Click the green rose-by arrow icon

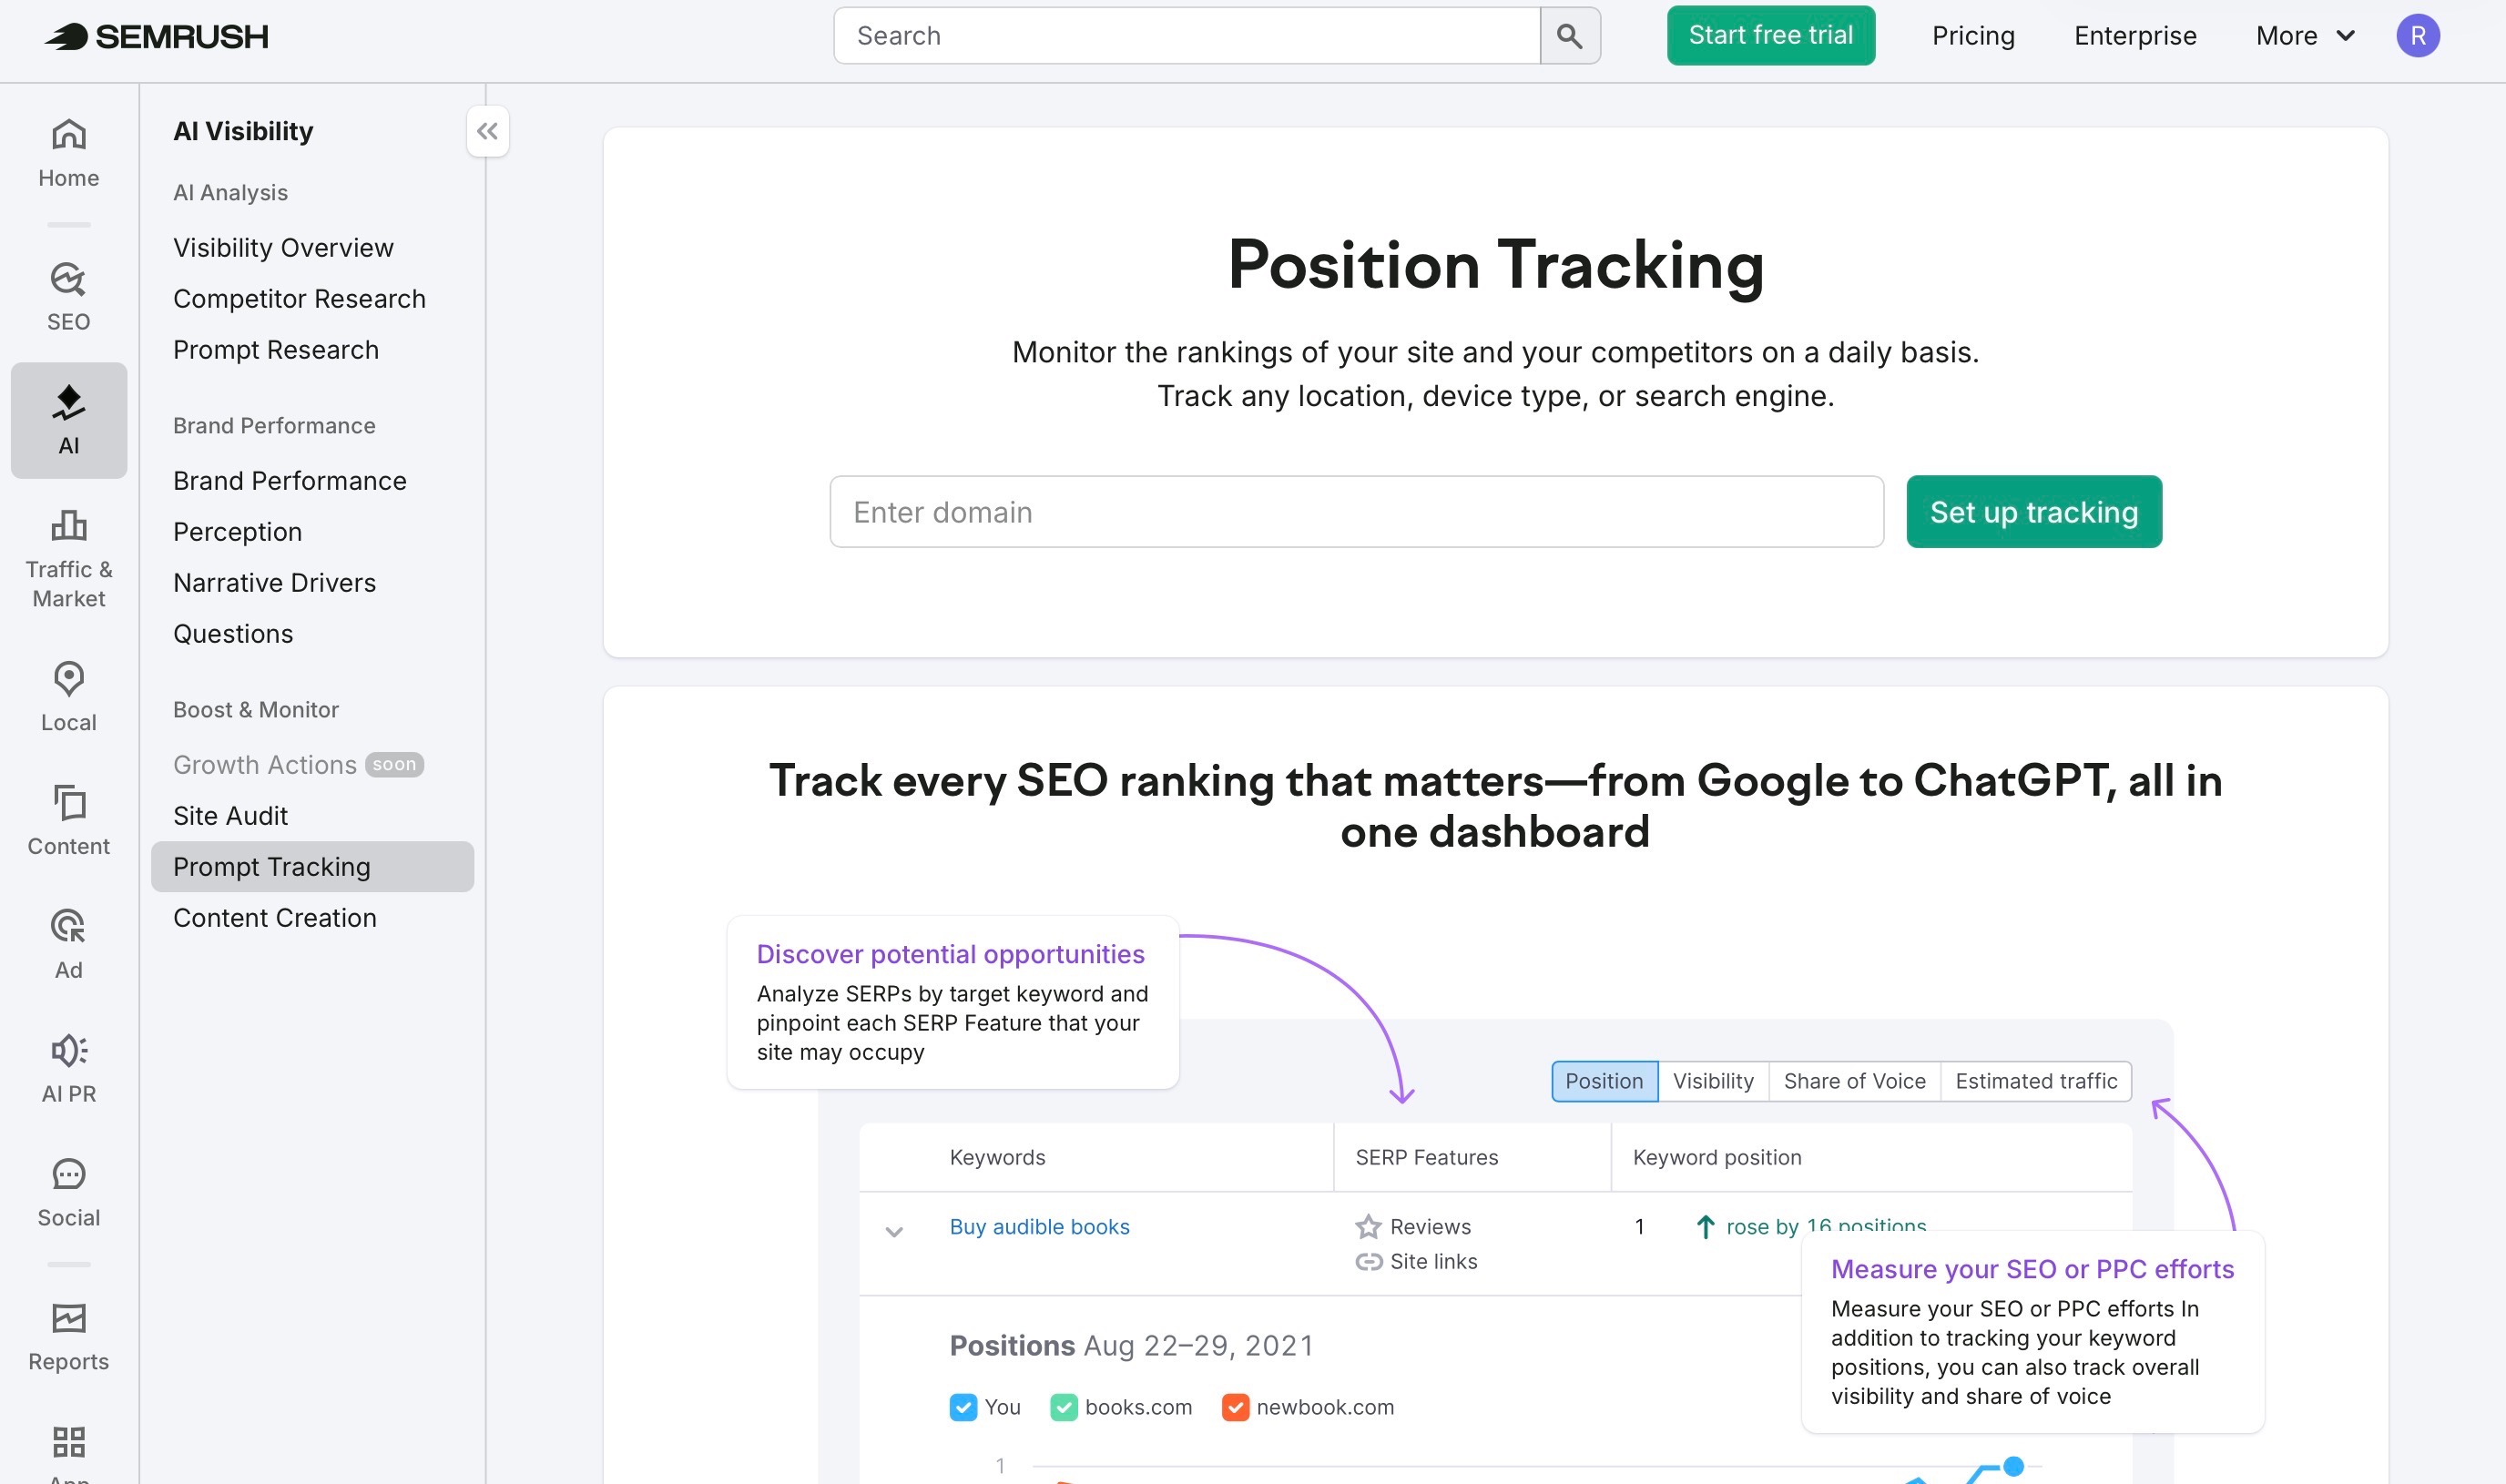click(1706, 1226)
